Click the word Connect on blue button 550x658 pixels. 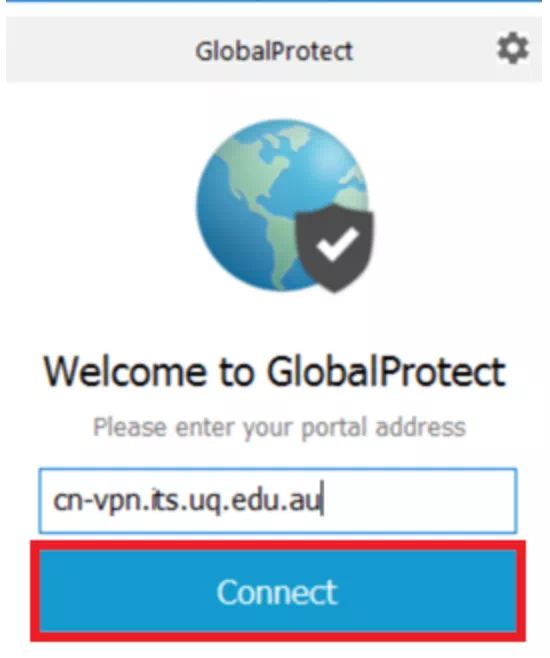click(x=277, y=592)
